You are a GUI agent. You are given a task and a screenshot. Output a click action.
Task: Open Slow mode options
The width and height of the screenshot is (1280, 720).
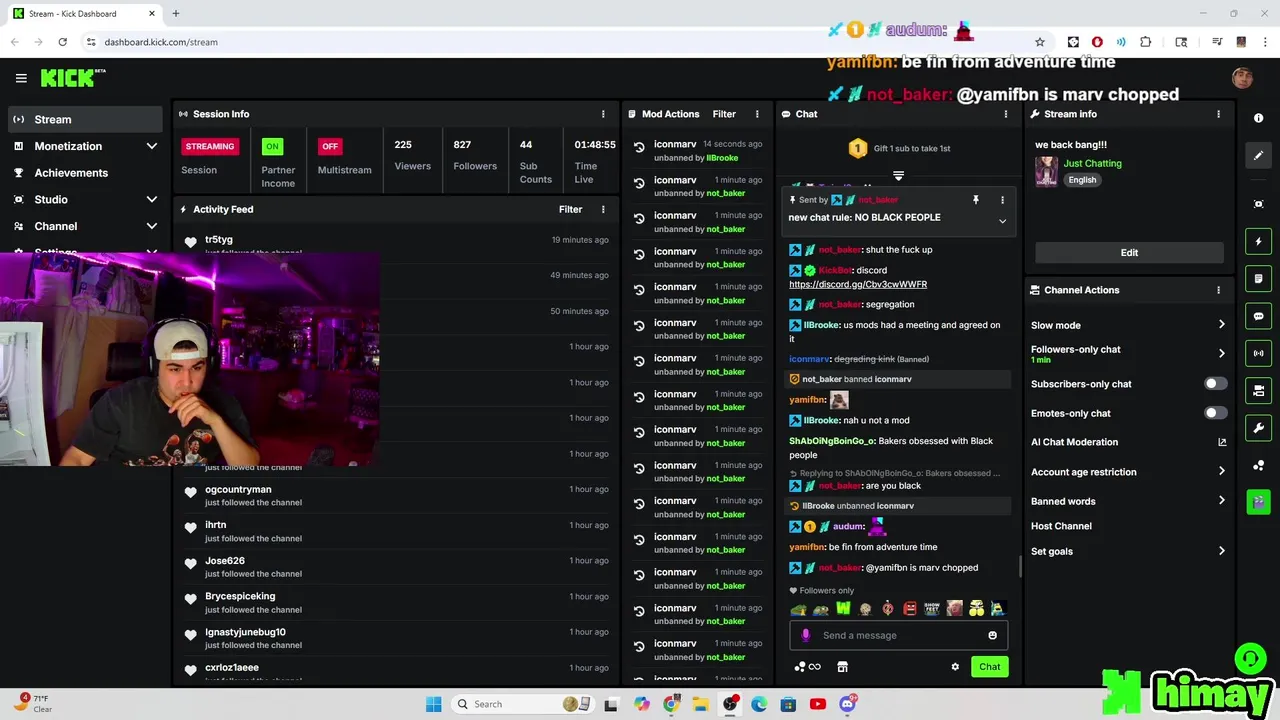pyautogui.click(x=1128, y=325)
